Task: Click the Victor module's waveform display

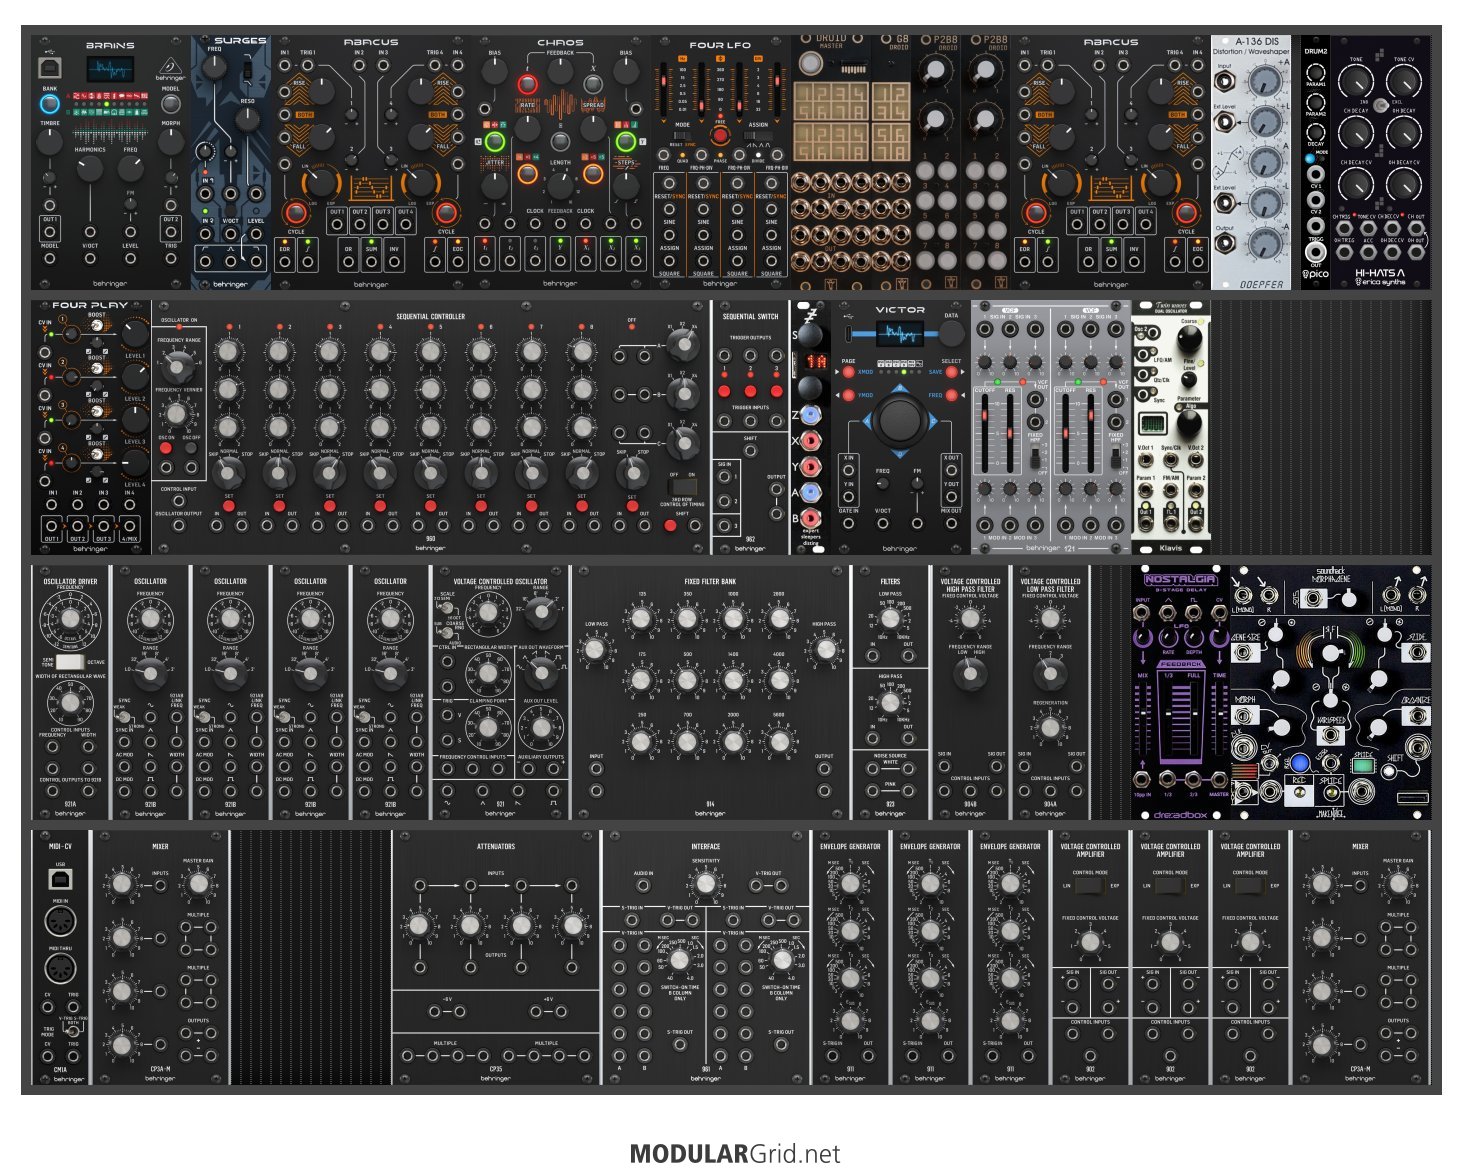Action: pyautogui.click(x=900, y=334)
